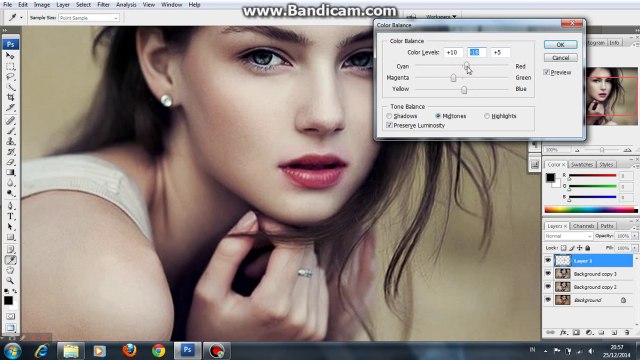The width and height of the screenshot is (640, 360).
Task: Switch to the Paths tab
Action: tap(607, 226)
